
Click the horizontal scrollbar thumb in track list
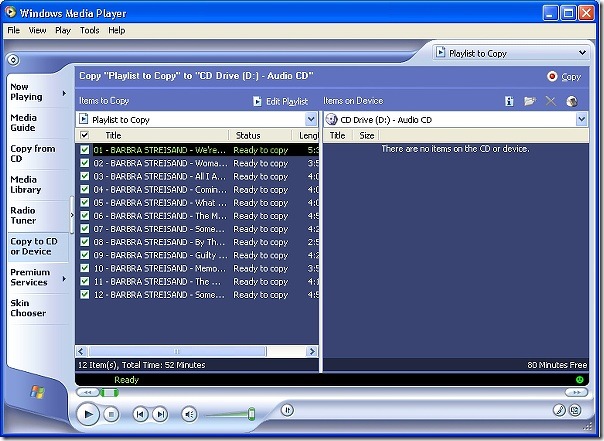coord(177,351)
